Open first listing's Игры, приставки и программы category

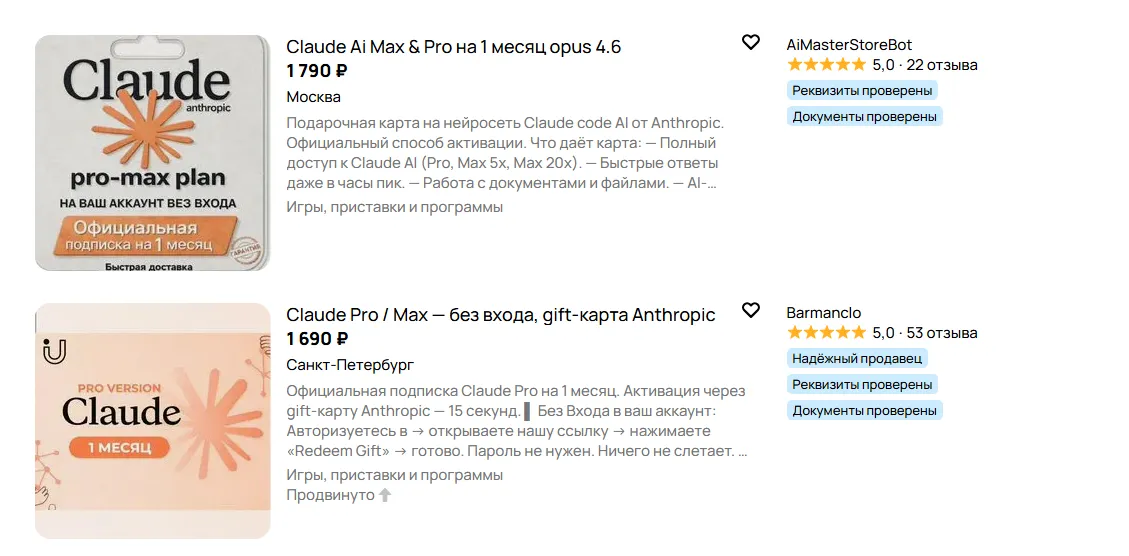point(394,207)
